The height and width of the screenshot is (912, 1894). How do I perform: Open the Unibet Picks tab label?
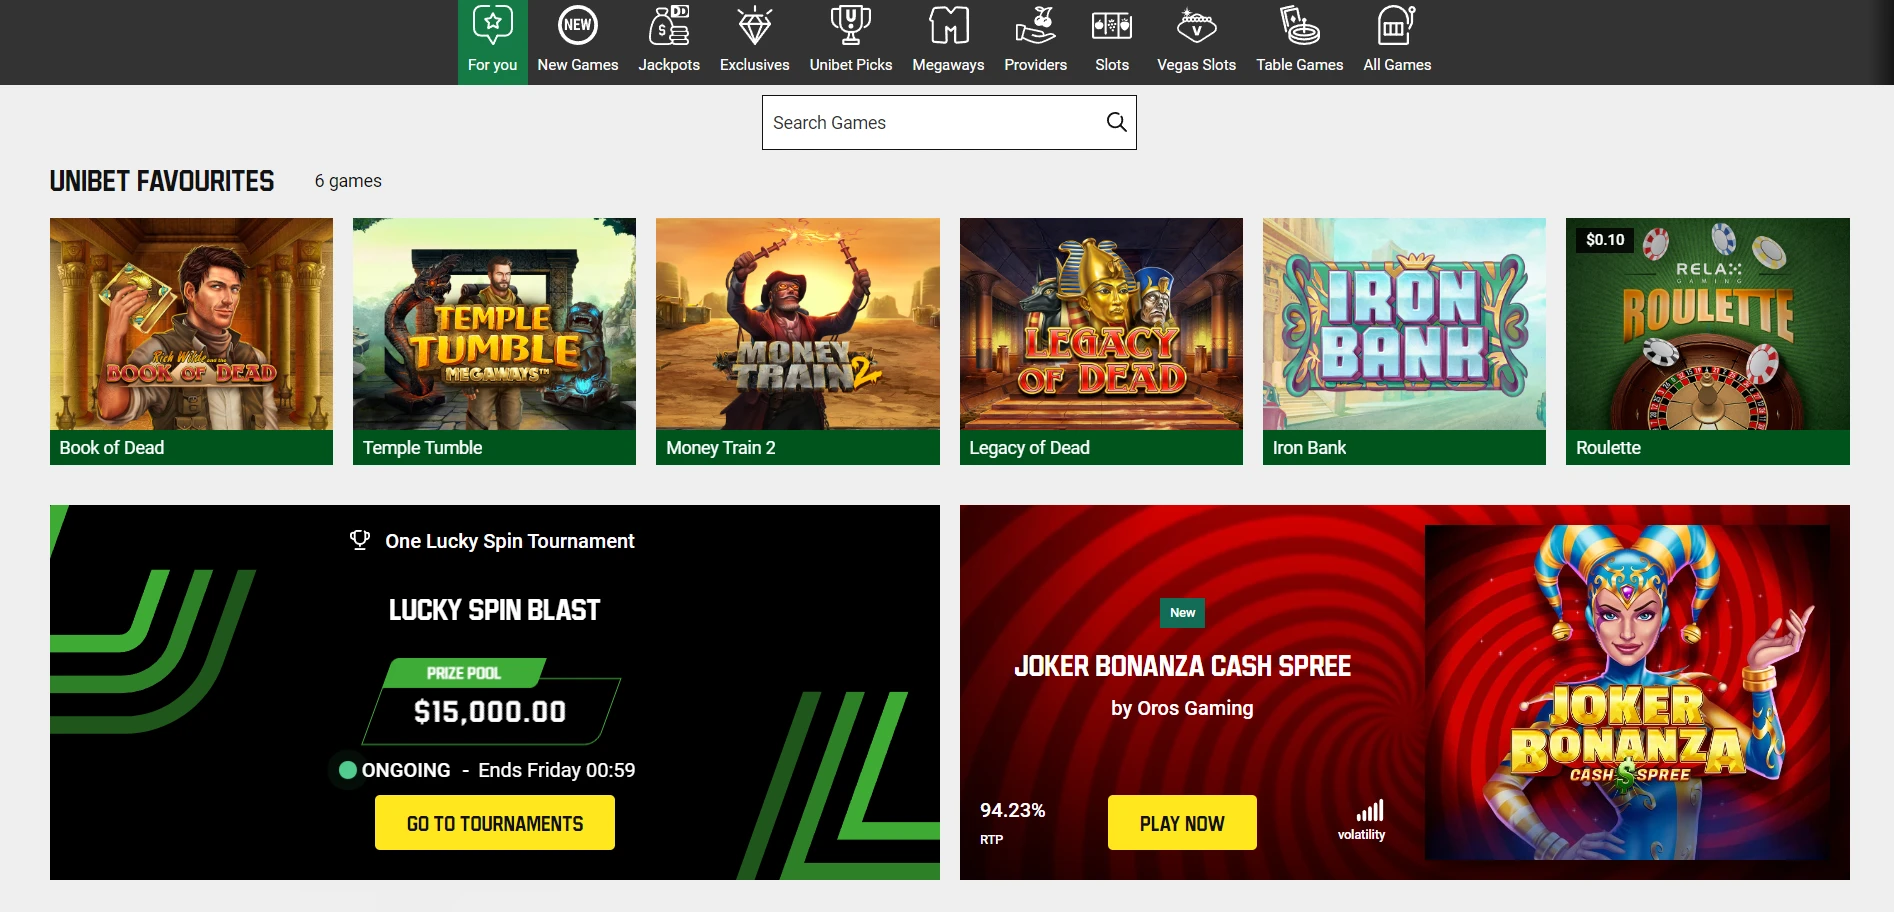point(850,65)
